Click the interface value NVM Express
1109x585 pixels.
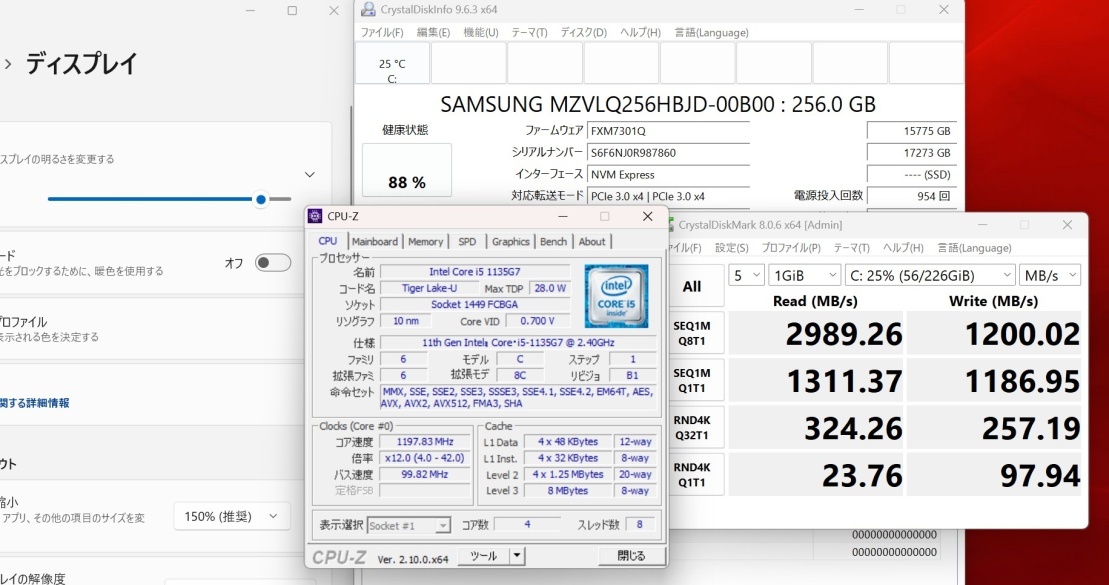(x=668, y=175)
